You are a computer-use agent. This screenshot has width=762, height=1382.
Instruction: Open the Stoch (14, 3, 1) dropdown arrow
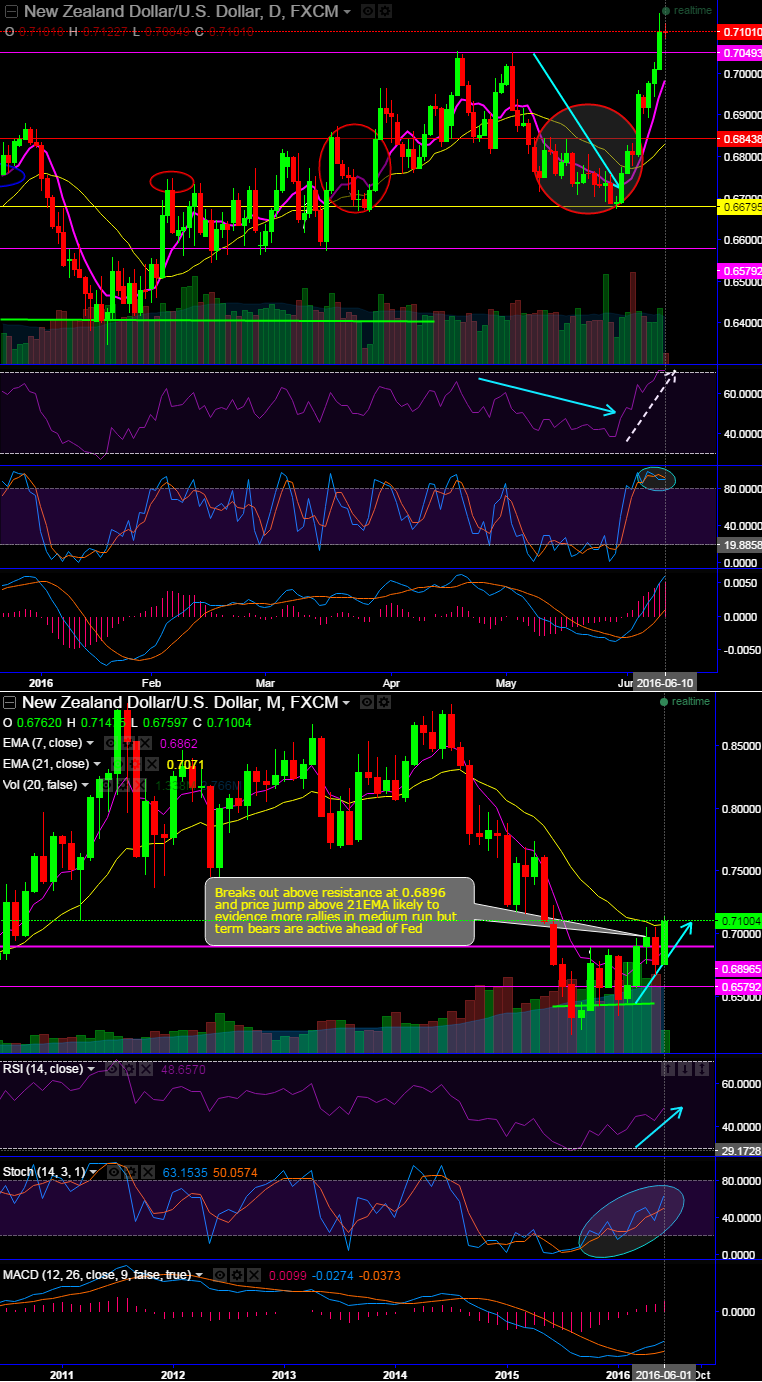pos(93,1171)
